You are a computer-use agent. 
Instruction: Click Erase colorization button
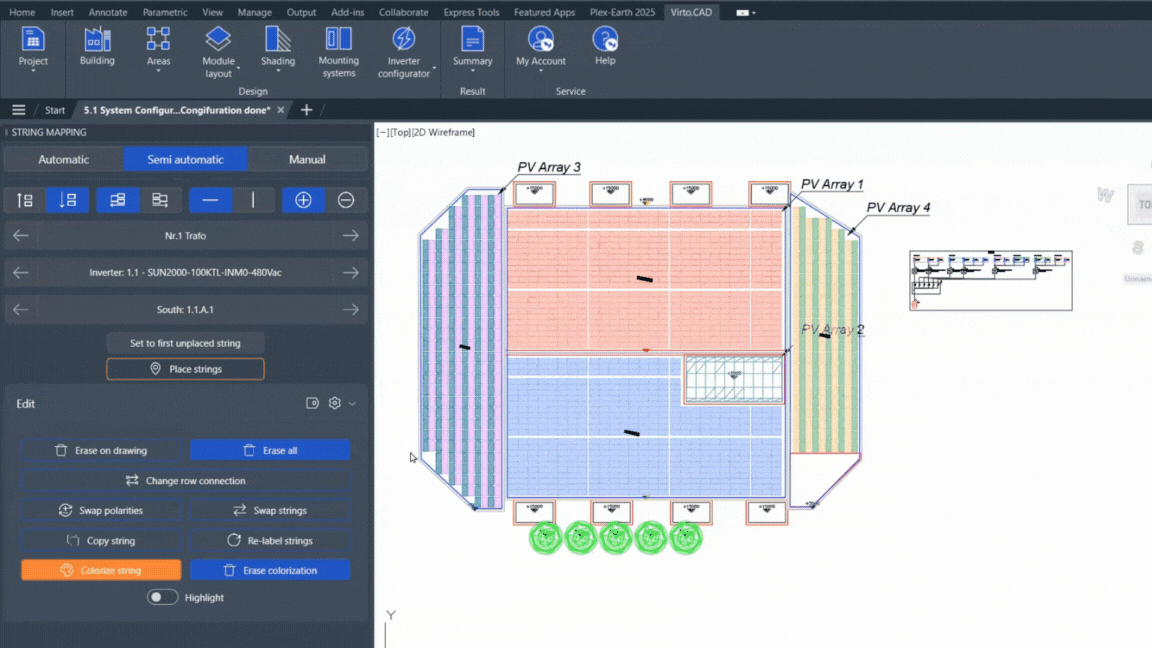click(270, 570)
